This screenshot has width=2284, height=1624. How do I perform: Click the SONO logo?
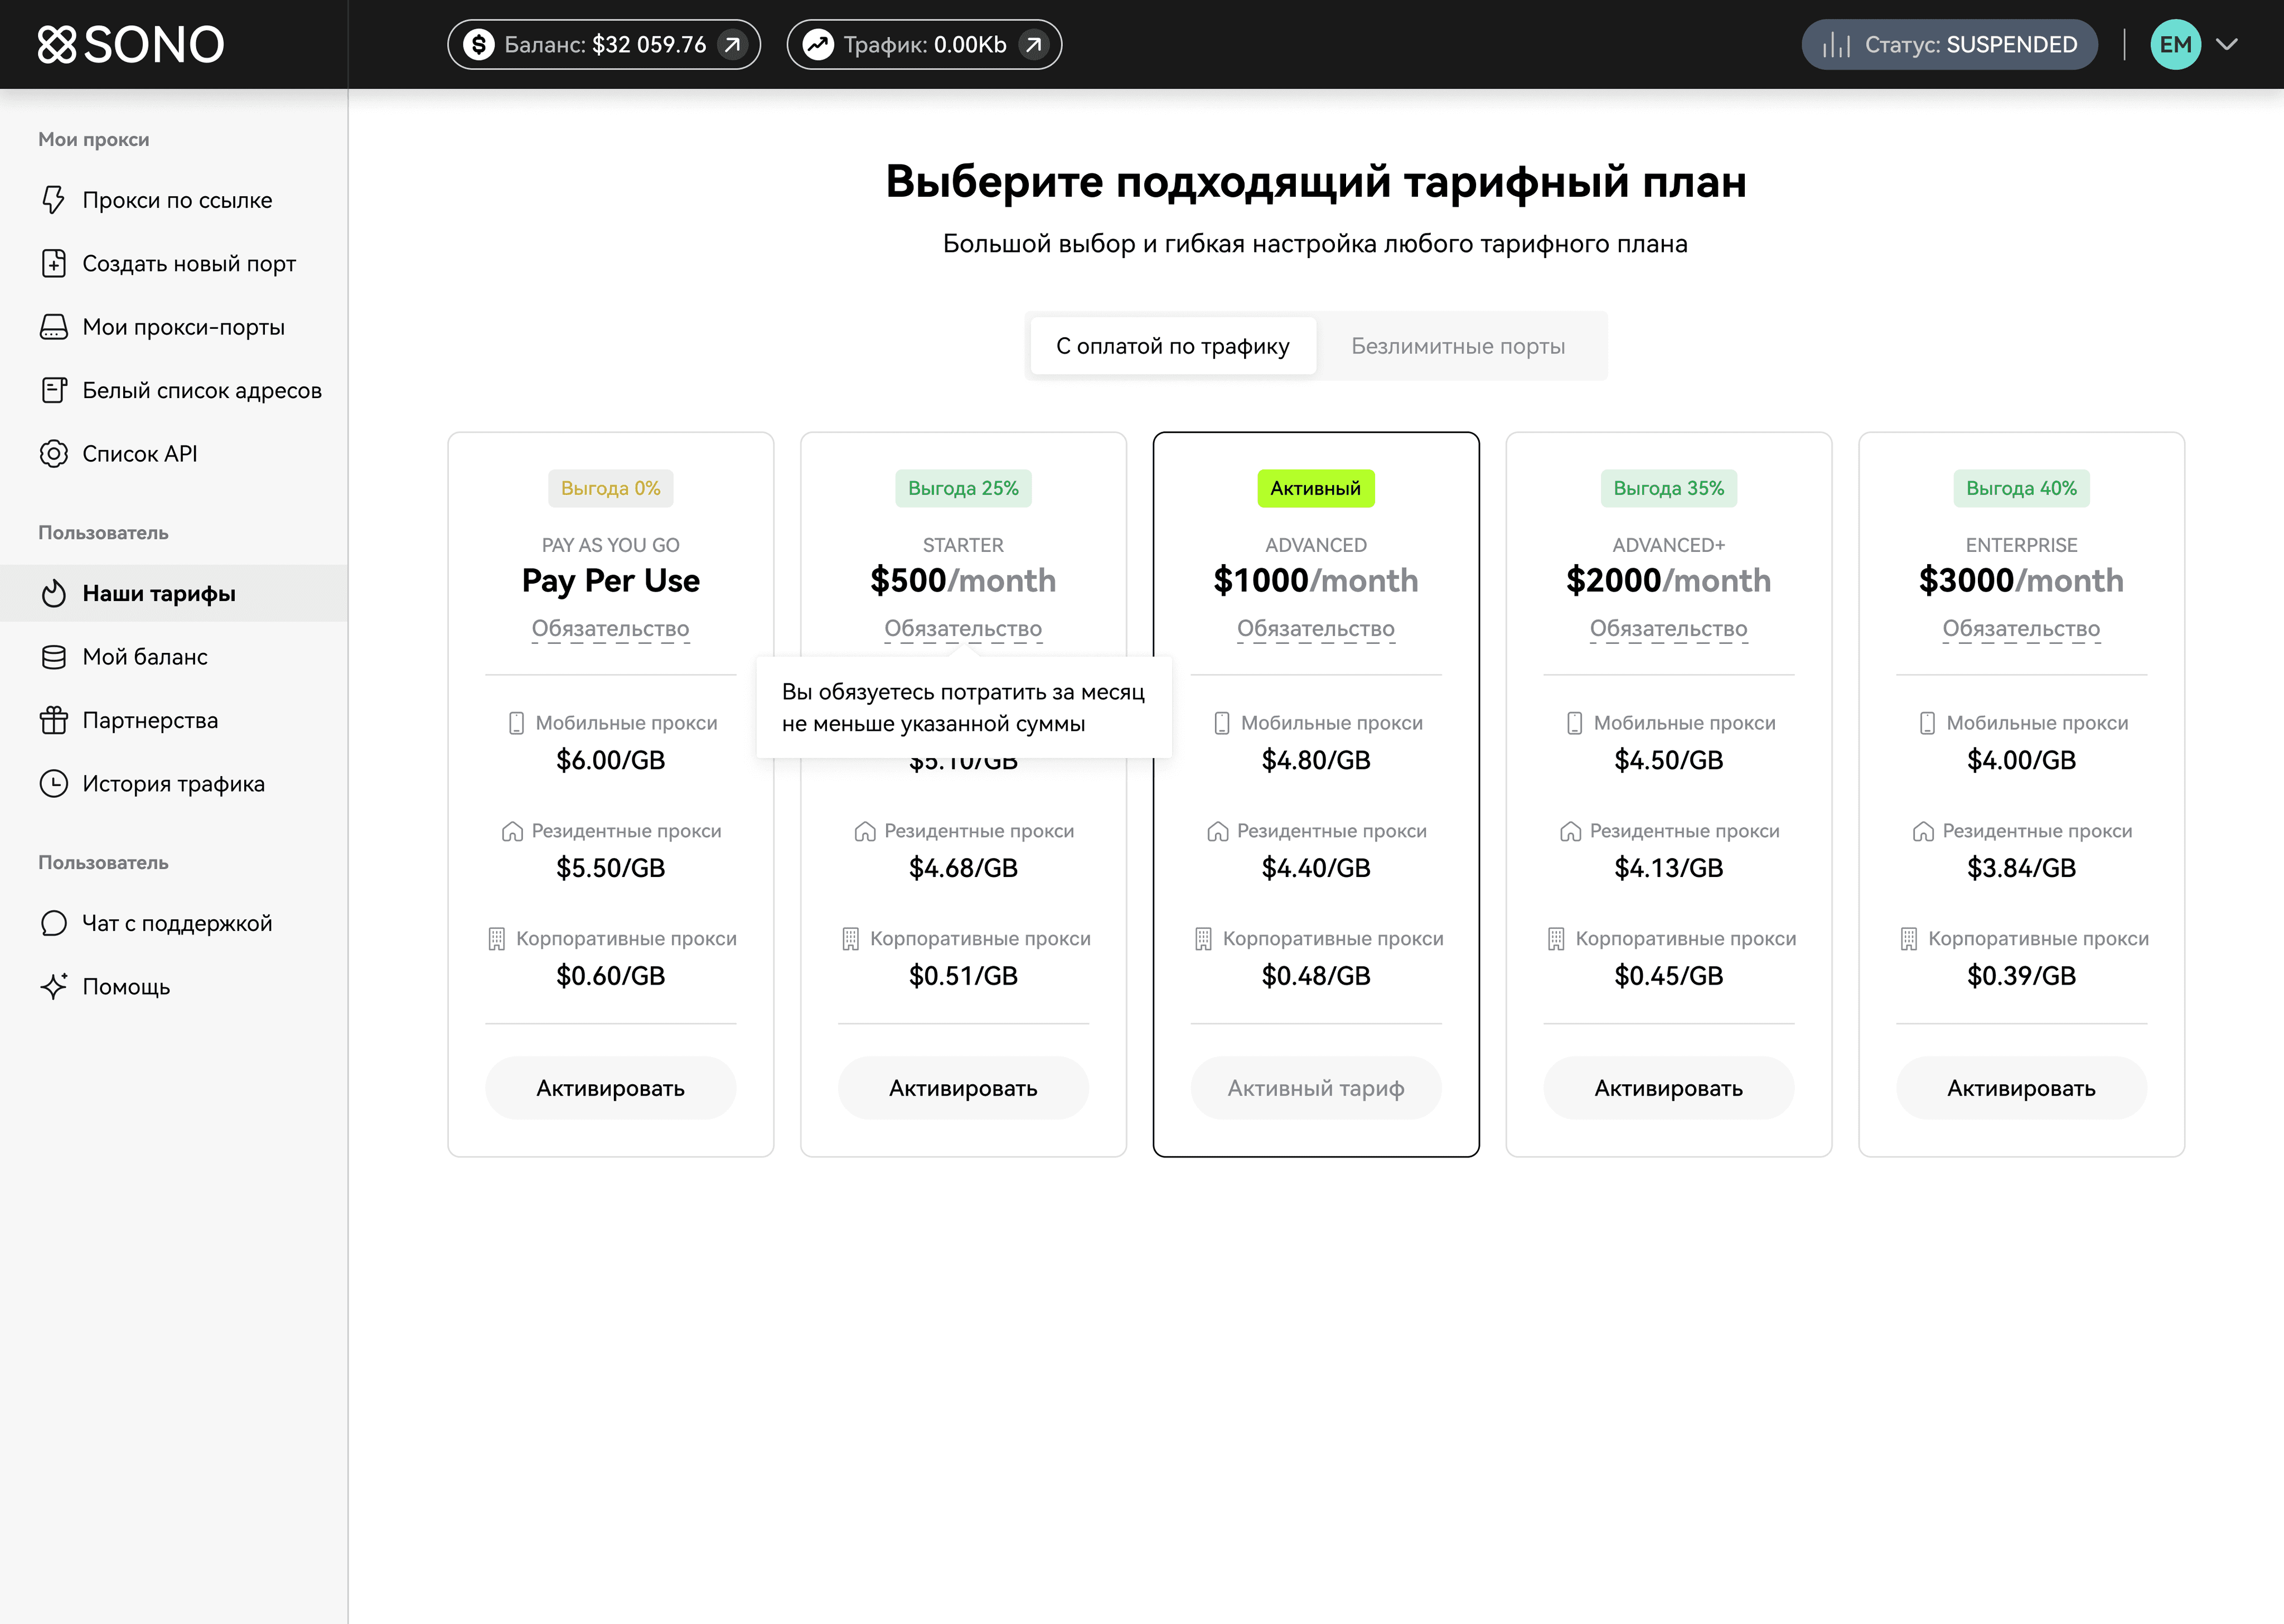click(131, 44)
